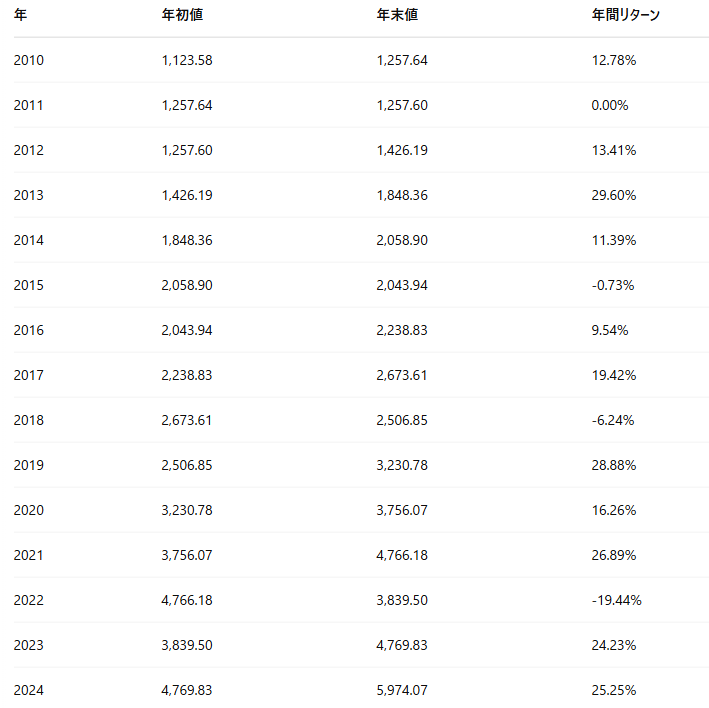The image size is (709, 708).
Task: Select the 2015 return -0.73%
Action: tap(613, 285)
